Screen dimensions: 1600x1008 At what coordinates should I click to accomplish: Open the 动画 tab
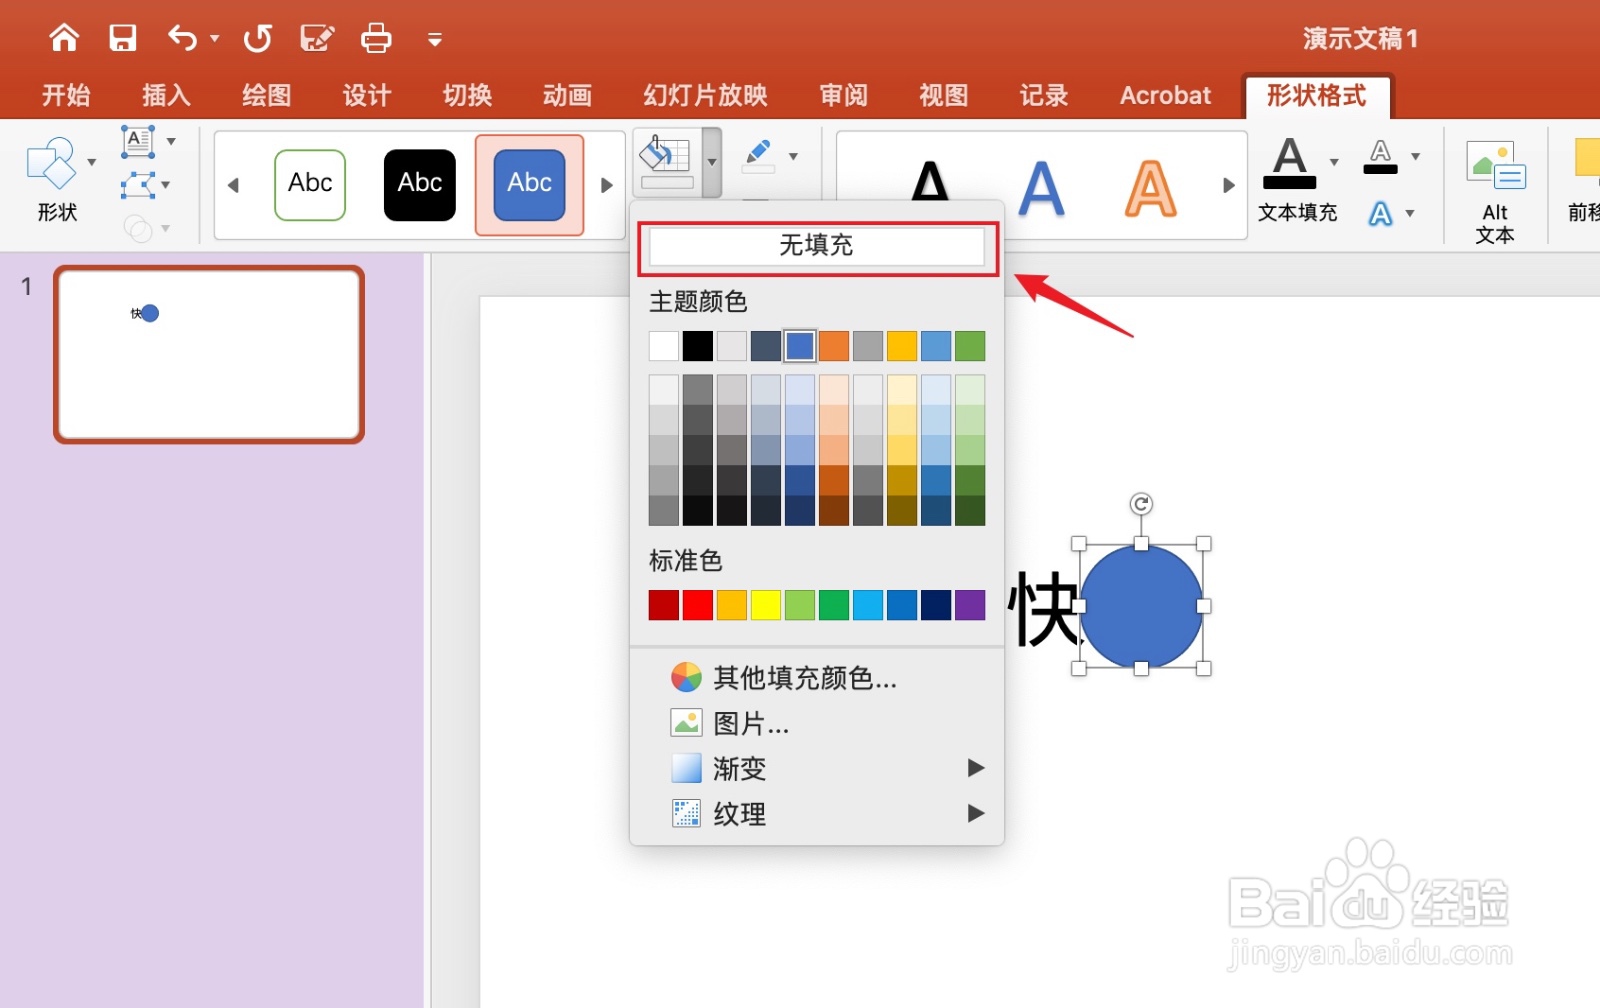coord(567,95)
